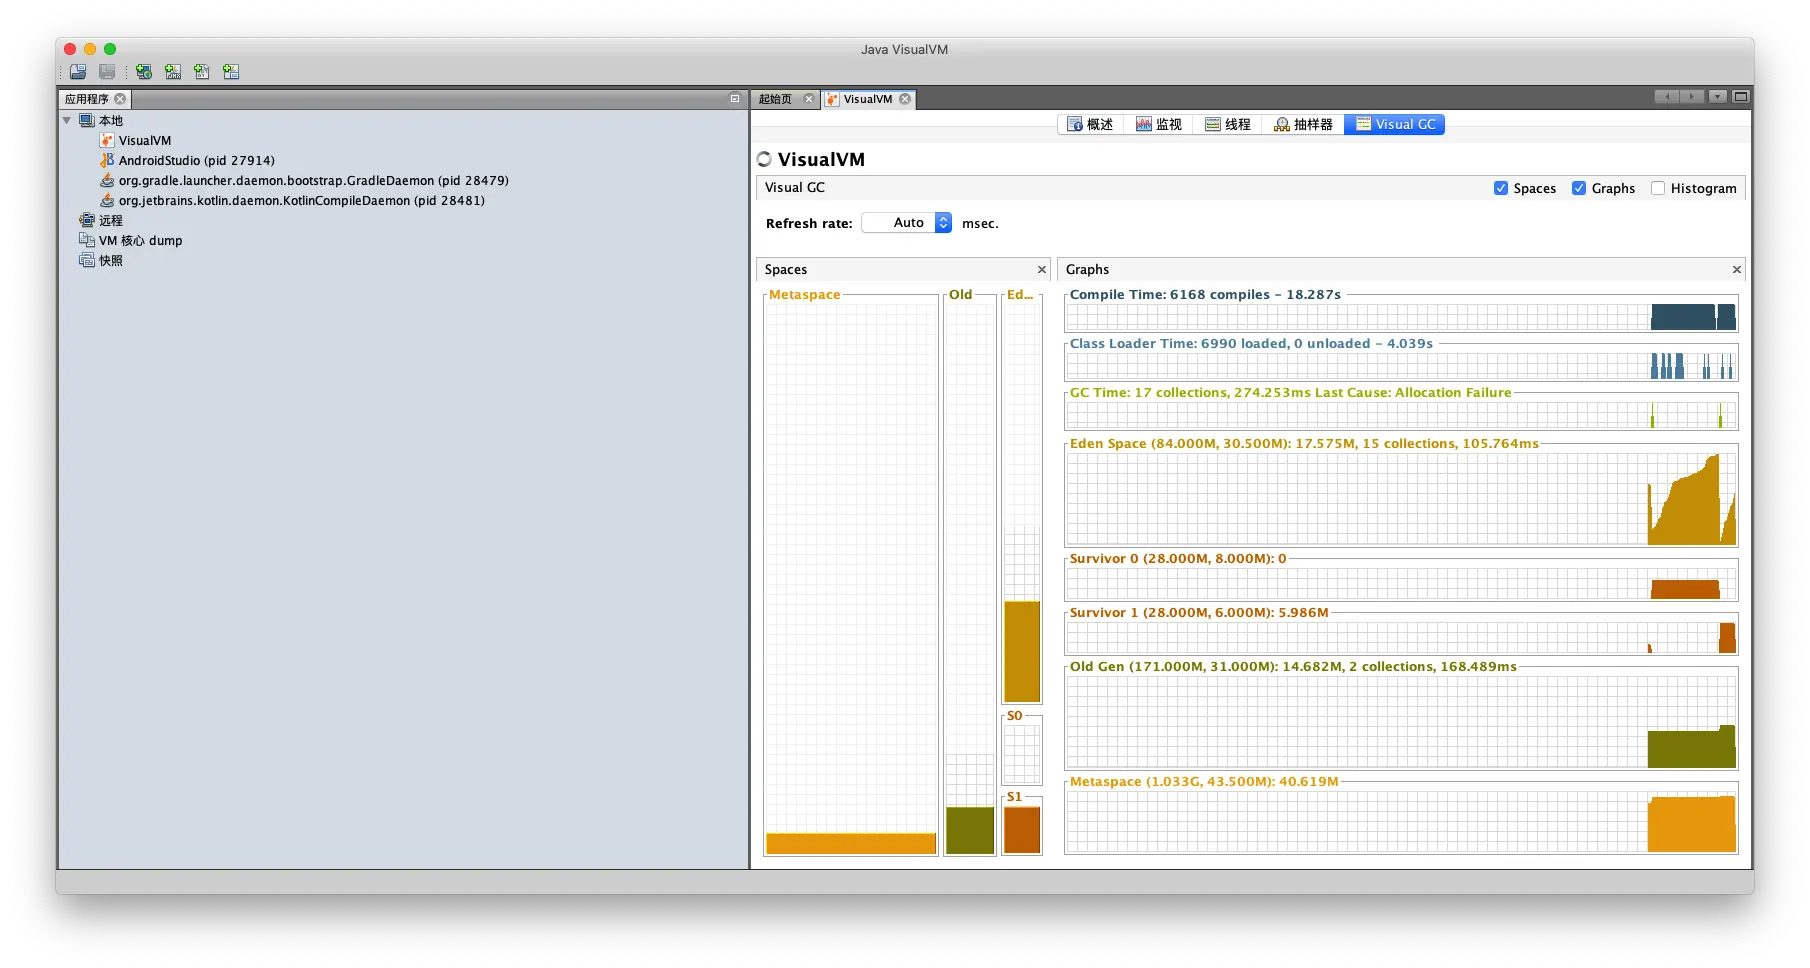The image size is (1810, 968).
Task: Select the GradleDaemon (pid 28479) process
Action: [313, 181]
